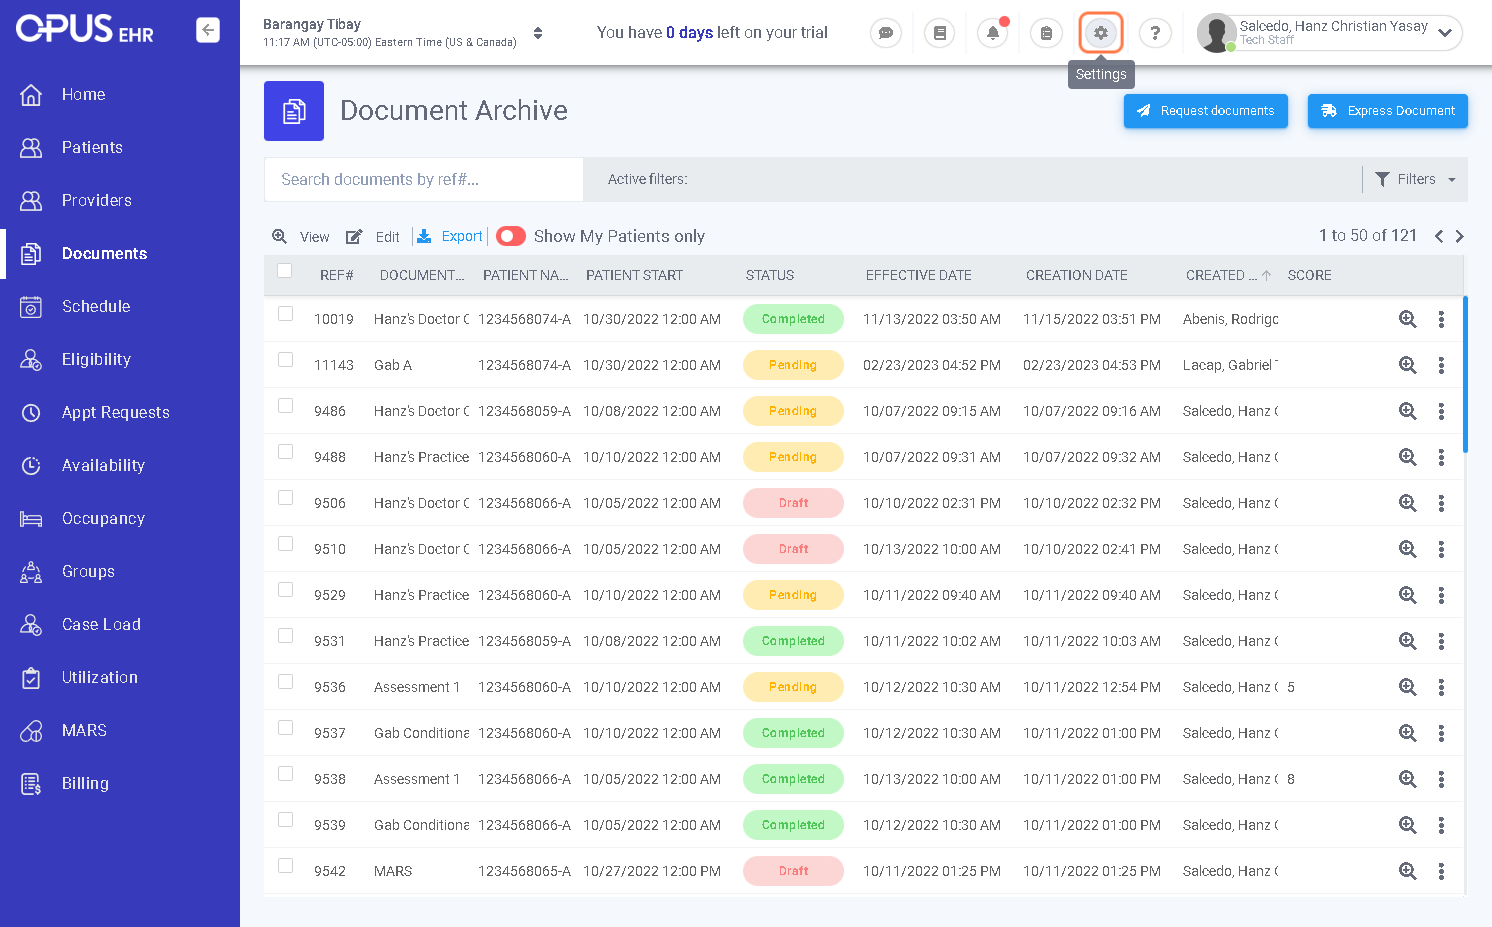1492x927 pixels.
Task: Open the kebab menu for document 9542
Action: 1441,871
